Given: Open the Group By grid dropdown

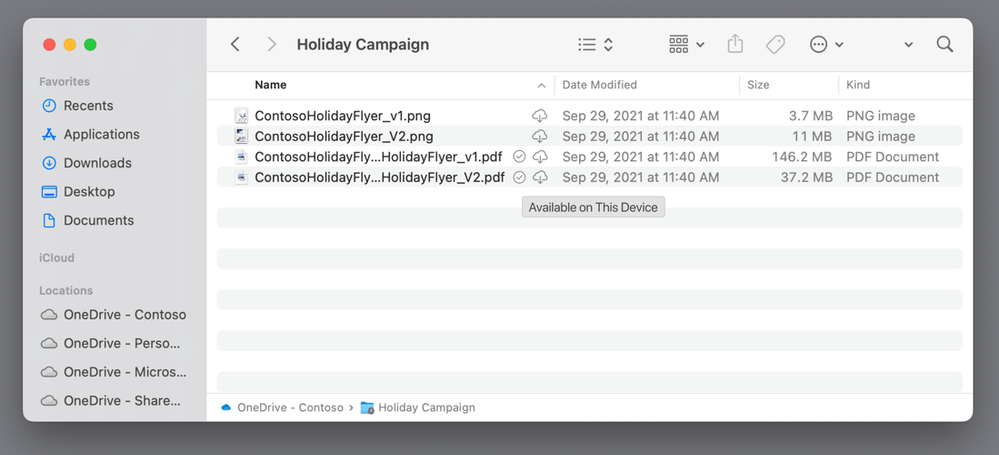Looking at the screenshot, I should coord(686,44).
